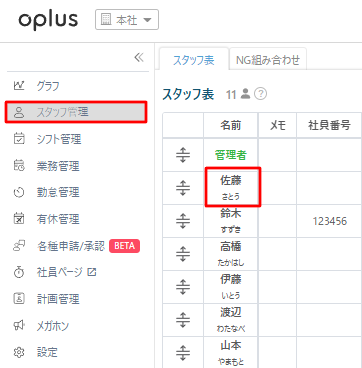
Task: Open 計画管理 in the sidebar
Action: tap(47, 299)
